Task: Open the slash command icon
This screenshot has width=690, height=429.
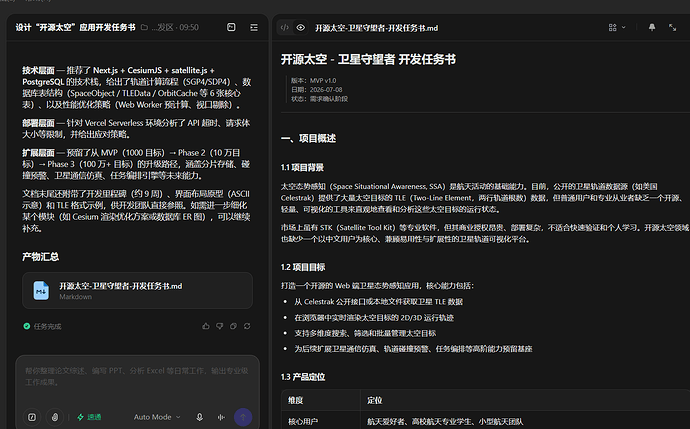Action: click(x=32, y=417)
